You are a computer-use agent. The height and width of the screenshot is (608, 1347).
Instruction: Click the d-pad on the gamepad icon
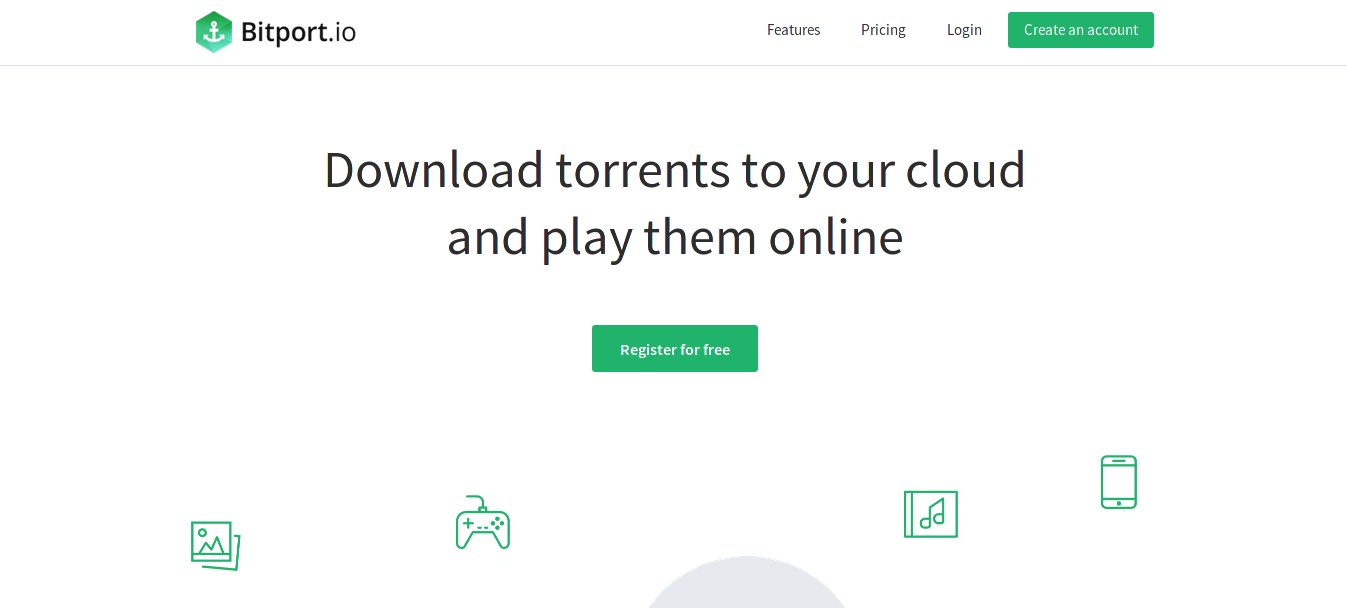click(468, 522)
